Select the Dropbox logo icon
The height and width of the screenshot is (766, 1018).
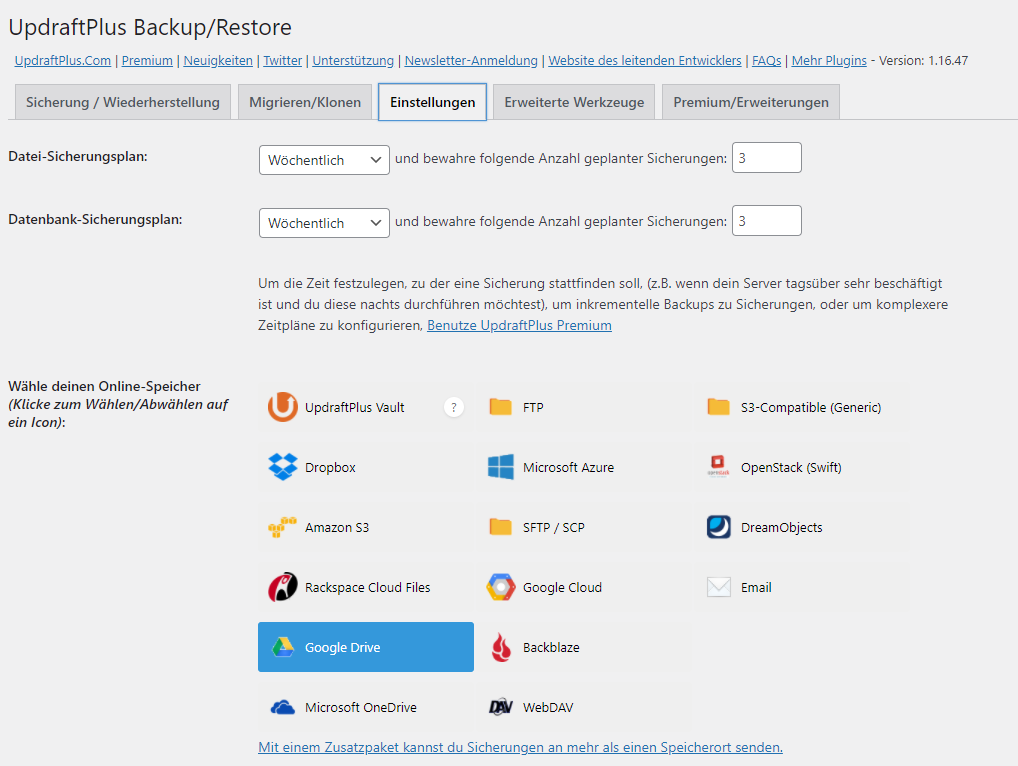click(282, 467)
